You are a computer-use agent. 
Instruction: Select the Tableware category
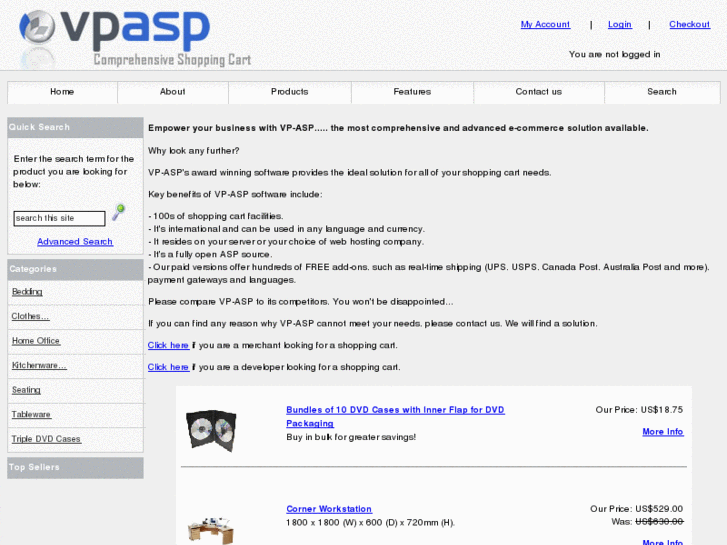pos(32,415)
